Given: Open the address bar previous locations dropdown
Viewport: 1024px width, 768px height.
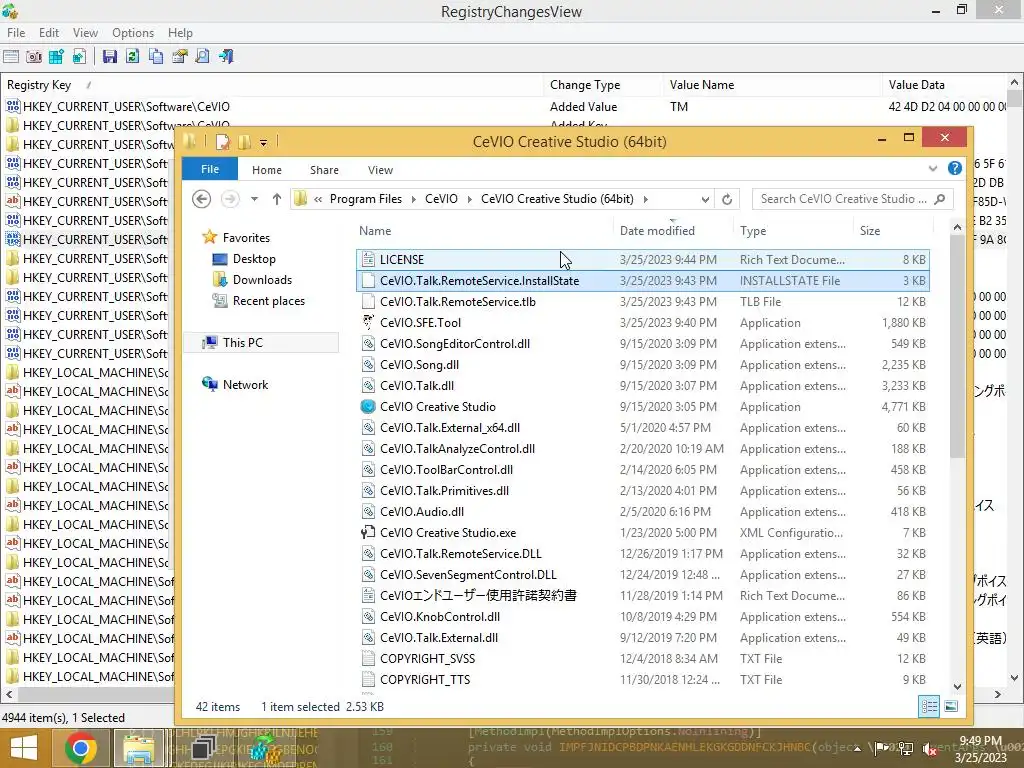Looking at the screenshot, I should [705, 200].
